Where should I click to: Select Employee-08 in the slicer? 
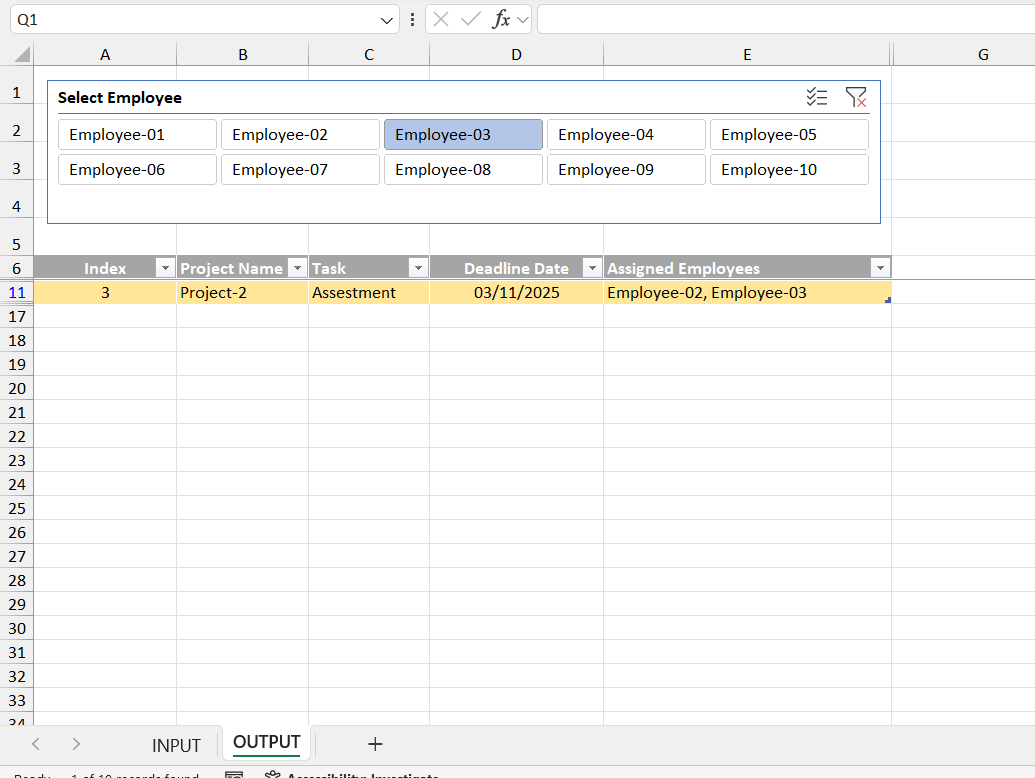pyautogui.click(x=463, y=170)
